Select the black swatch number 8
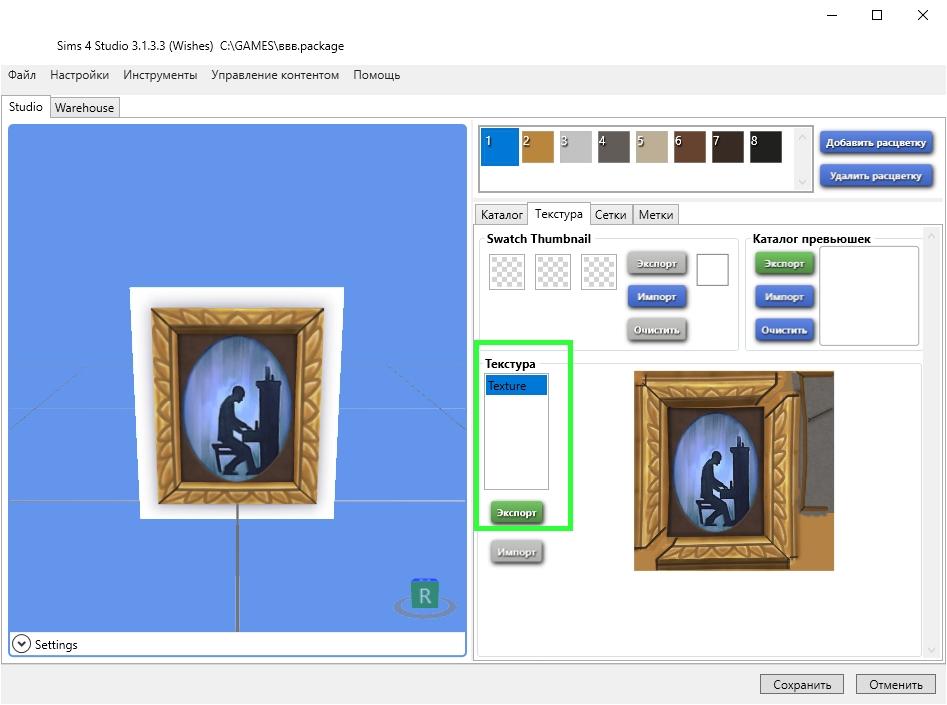 click(x=765, y=147)
